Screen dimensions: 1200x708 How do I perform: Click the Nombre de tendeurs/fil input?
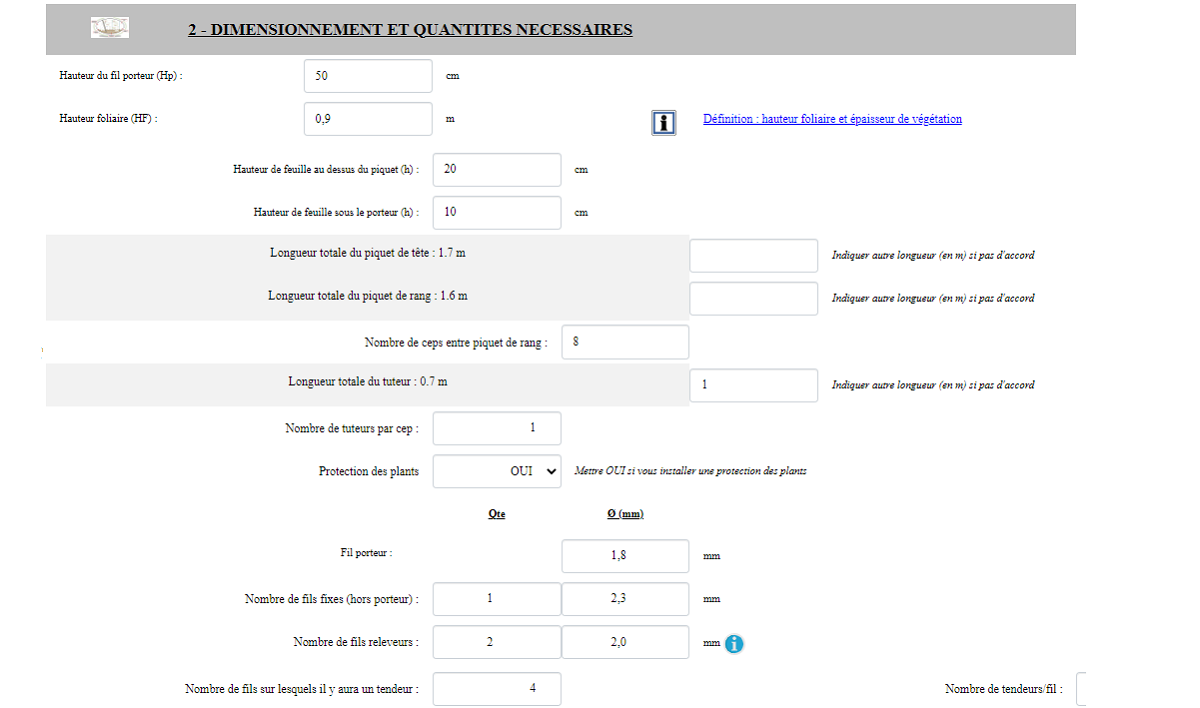point(1081,689)
